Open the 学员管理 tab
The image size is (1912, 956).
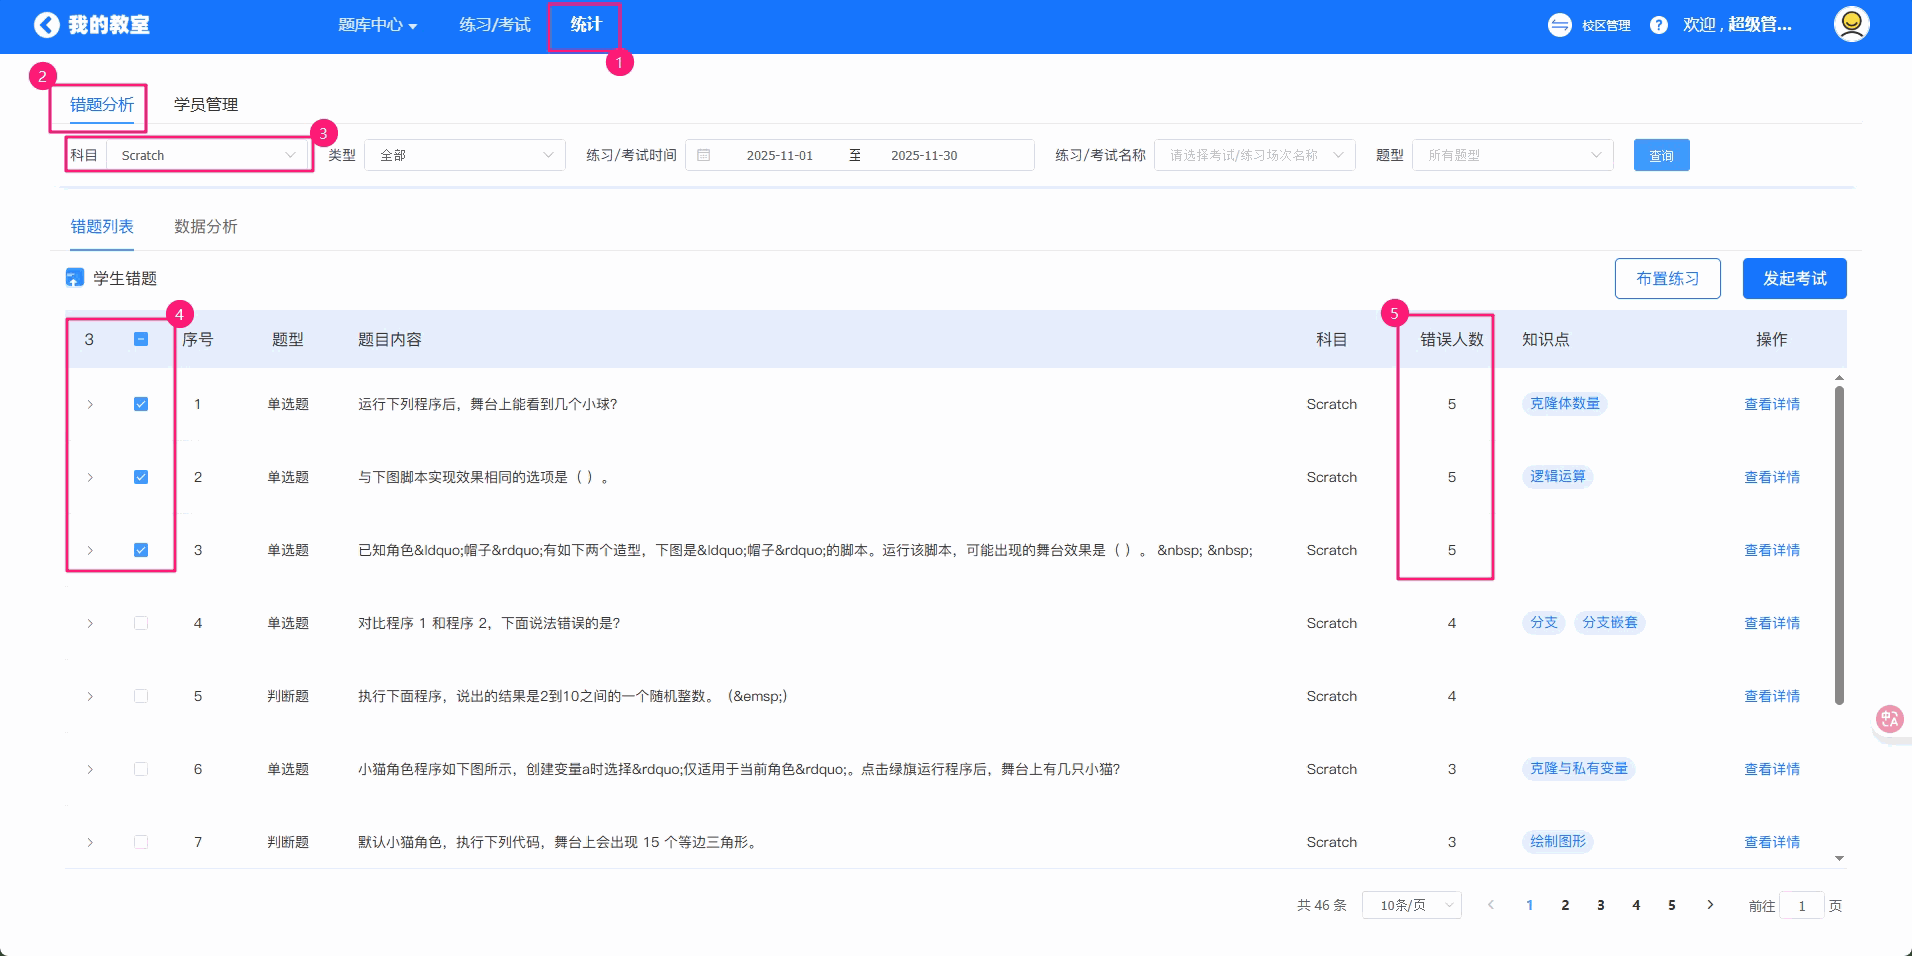205,105
